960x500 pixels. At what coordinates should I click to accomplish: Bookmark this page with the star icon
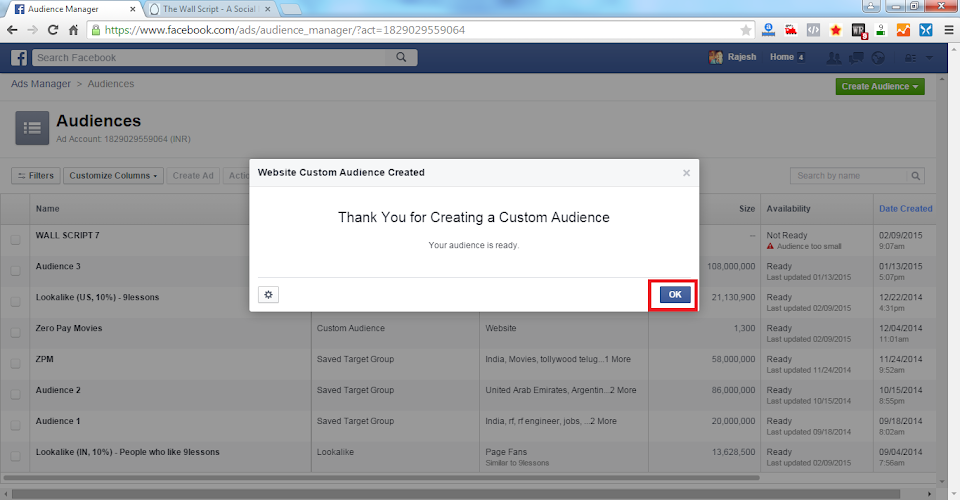pos(745,30)
